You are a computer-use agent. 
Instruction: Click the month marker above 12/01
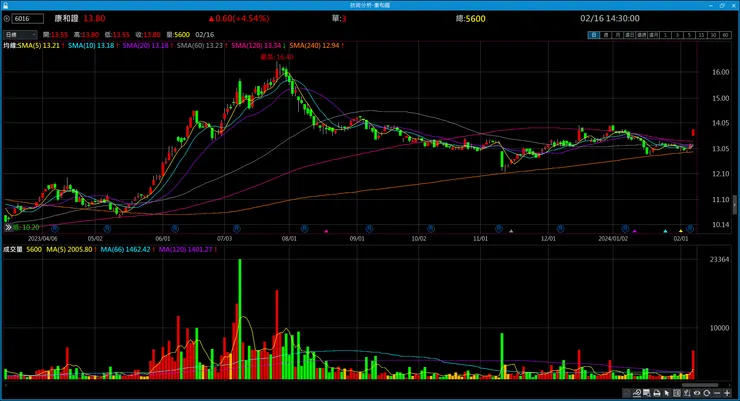pos(560,229)
